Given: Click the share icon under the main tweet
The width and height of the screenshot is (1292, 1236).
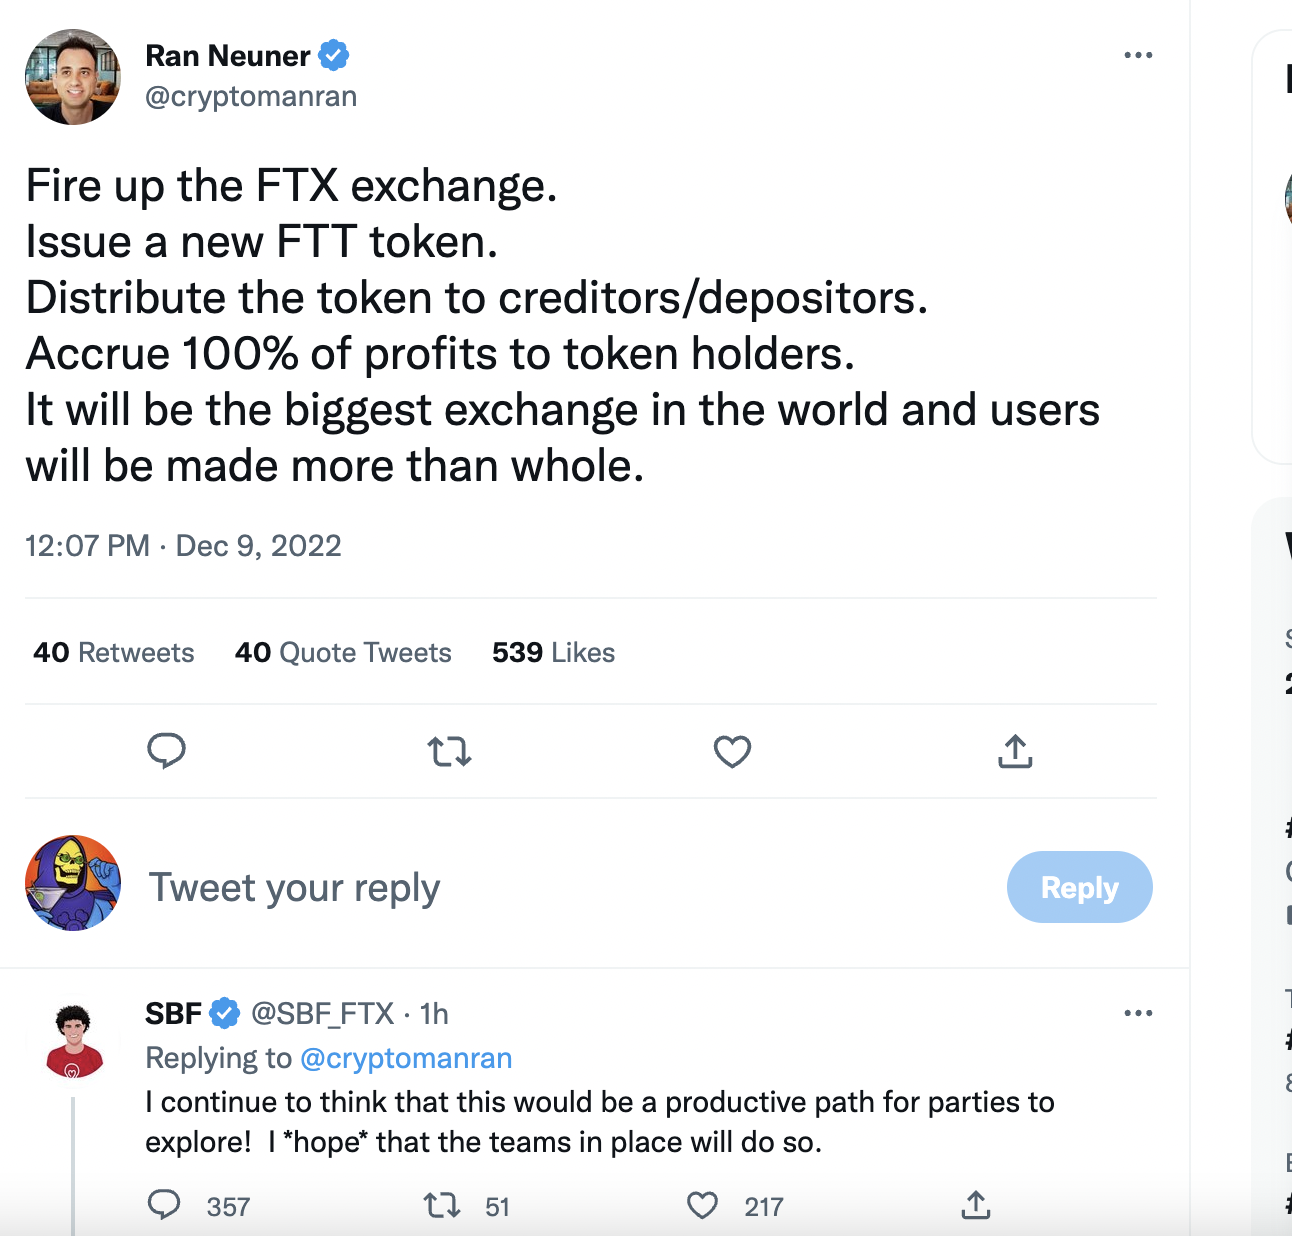Looking at the screenshot, I should pyautogui.click(x=1015, y=751).
